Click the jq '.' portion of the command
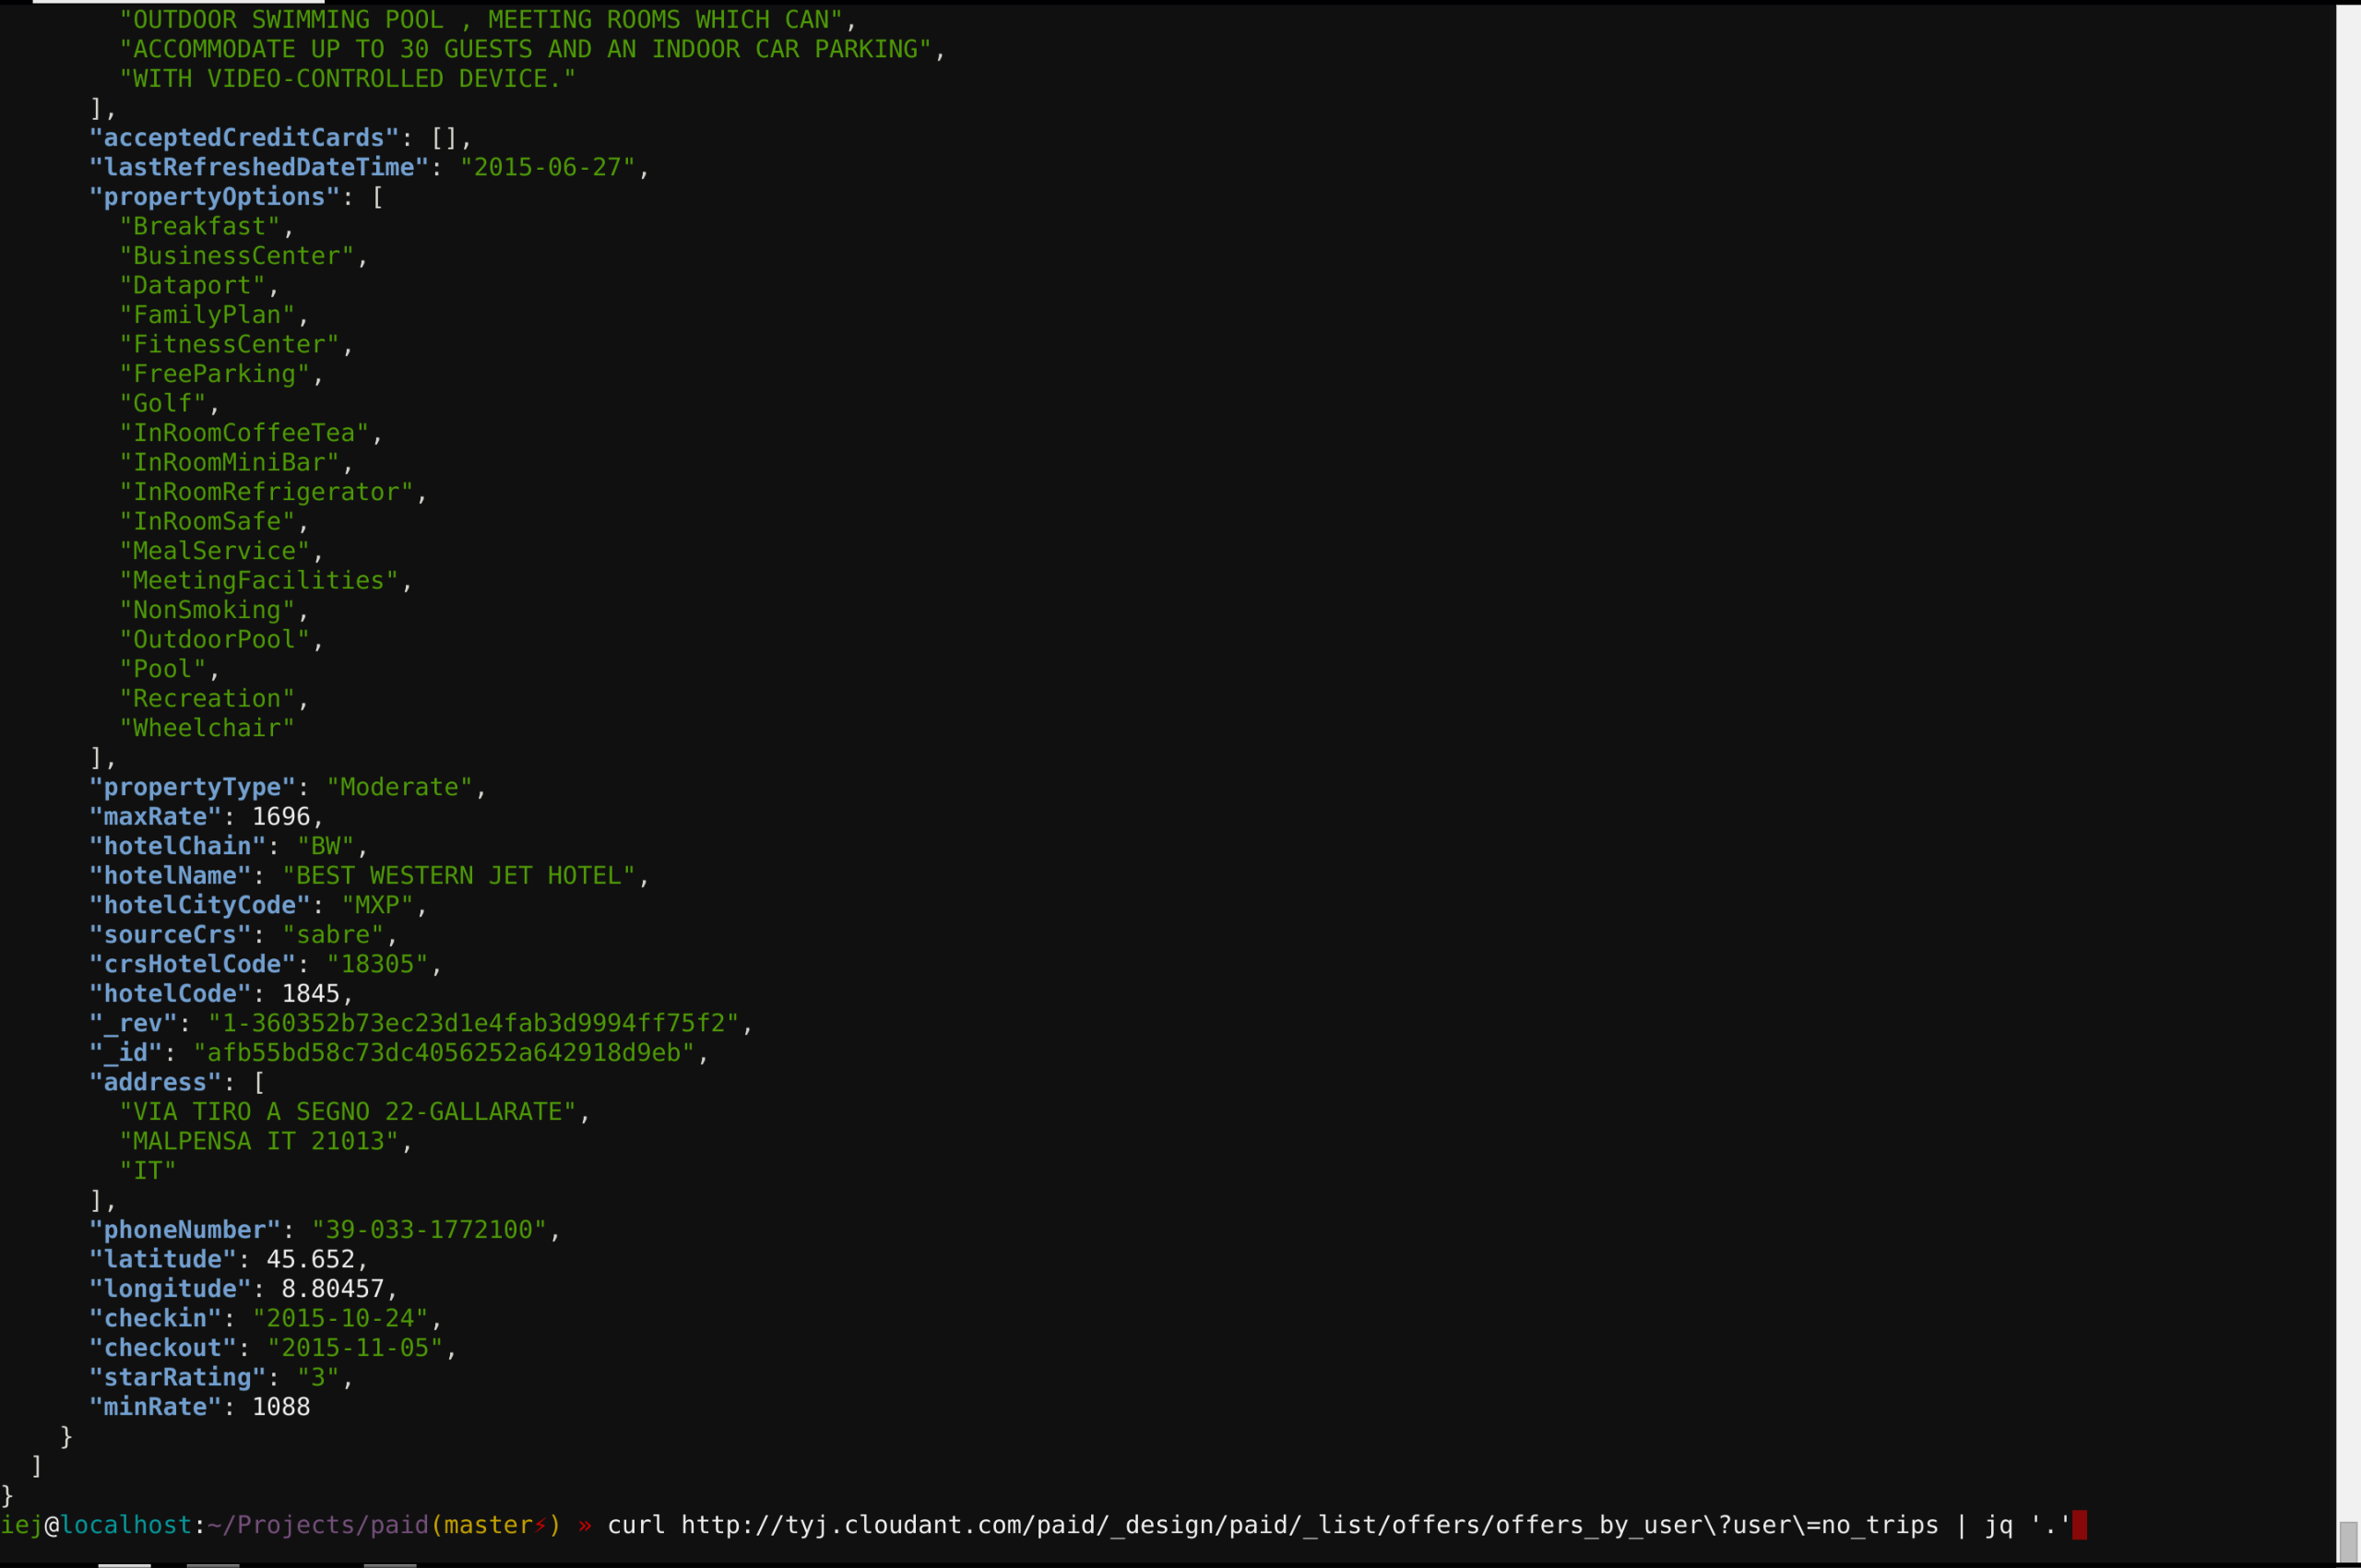This screenshot has height=1568, width=2361. [2027, 1525]
